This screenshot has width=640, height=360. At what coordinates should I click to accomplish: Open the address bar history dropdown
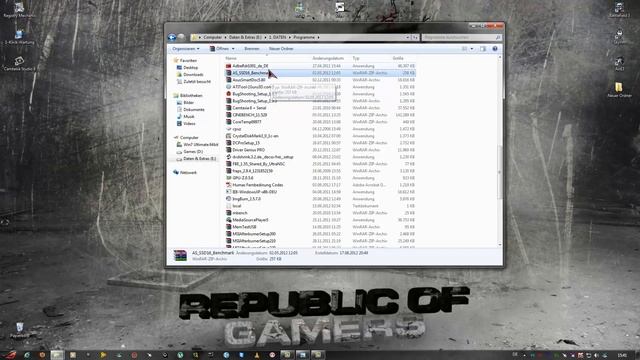pos(407,37)
